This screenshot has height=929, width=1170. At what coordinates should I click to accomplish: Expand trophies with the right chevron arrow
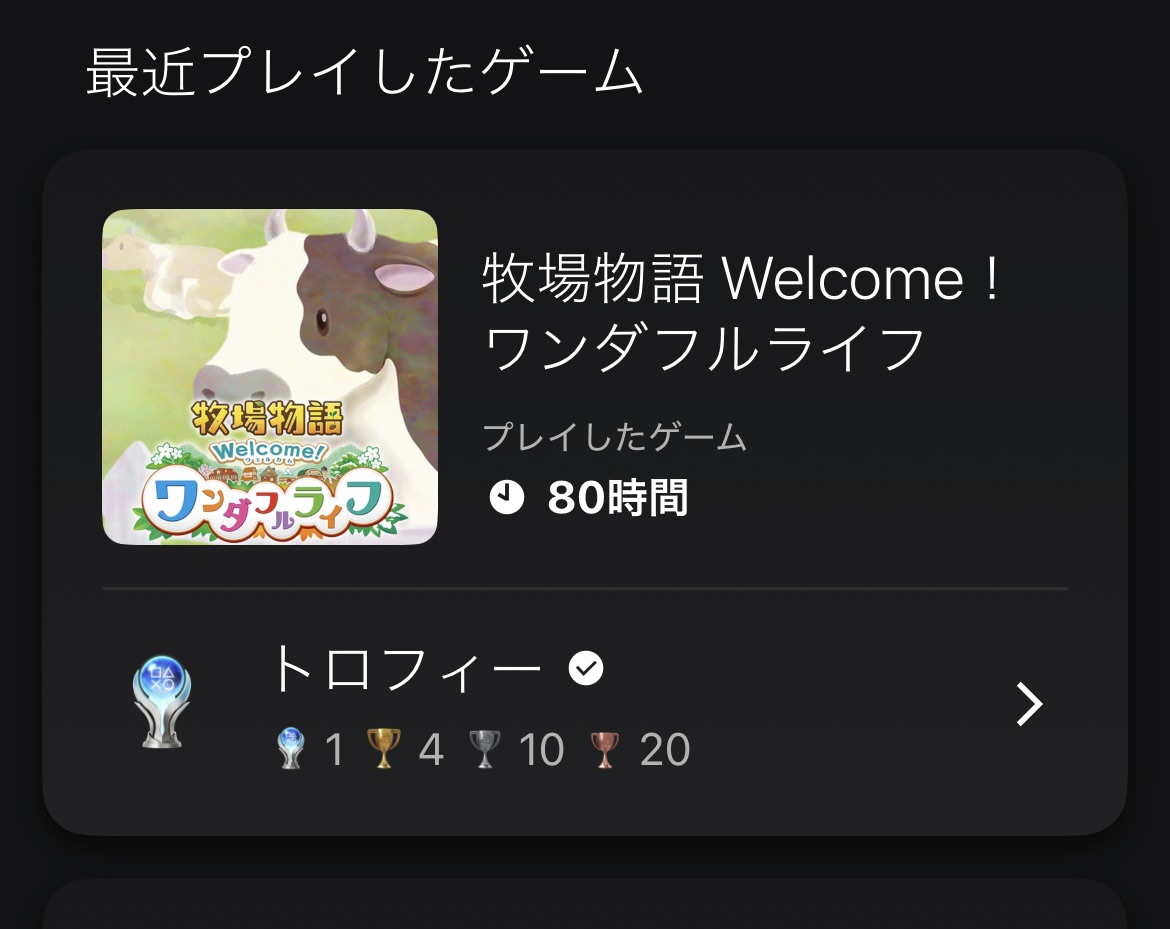coord(1030,704)
